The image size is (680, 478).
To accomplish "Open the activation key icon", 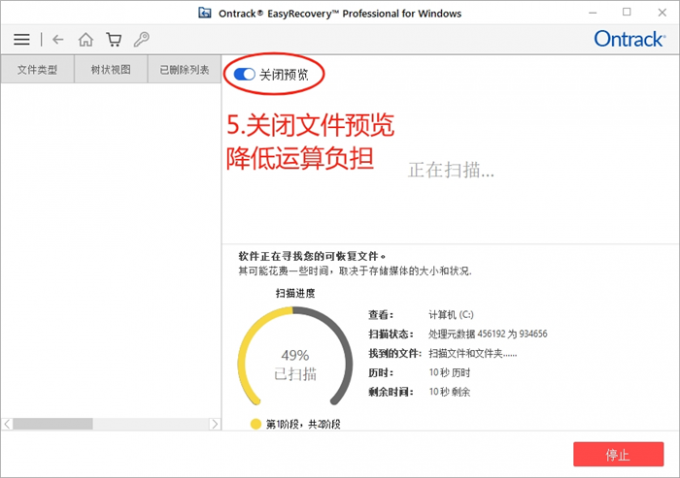I will coord(141,40).
